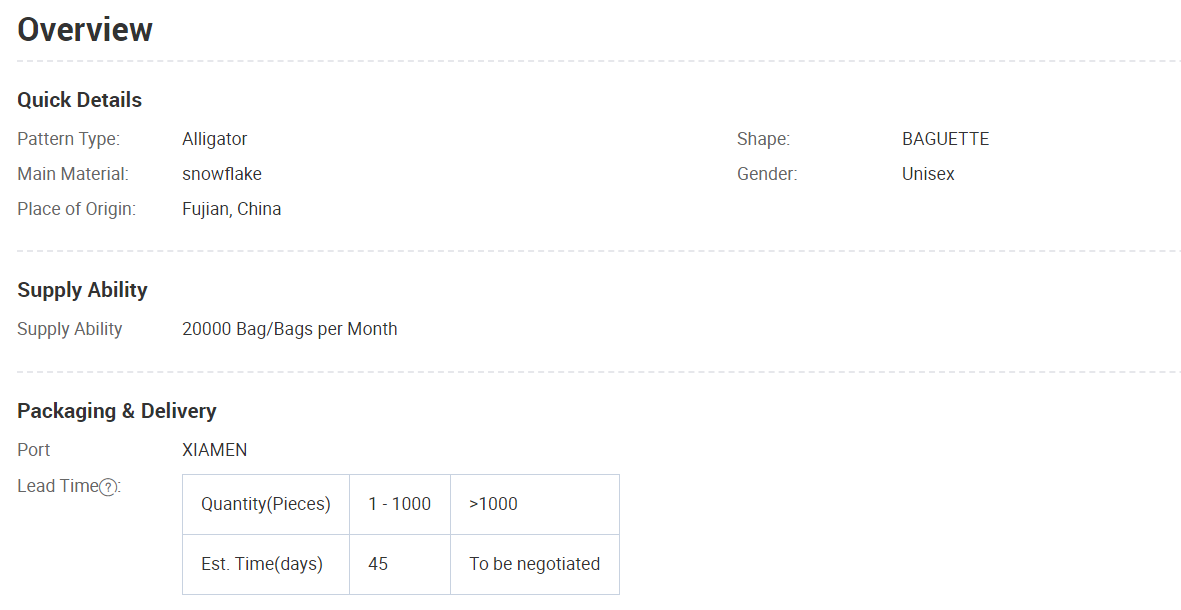
Task: Click the Pattern Type label
Action: tap(69, 139)
